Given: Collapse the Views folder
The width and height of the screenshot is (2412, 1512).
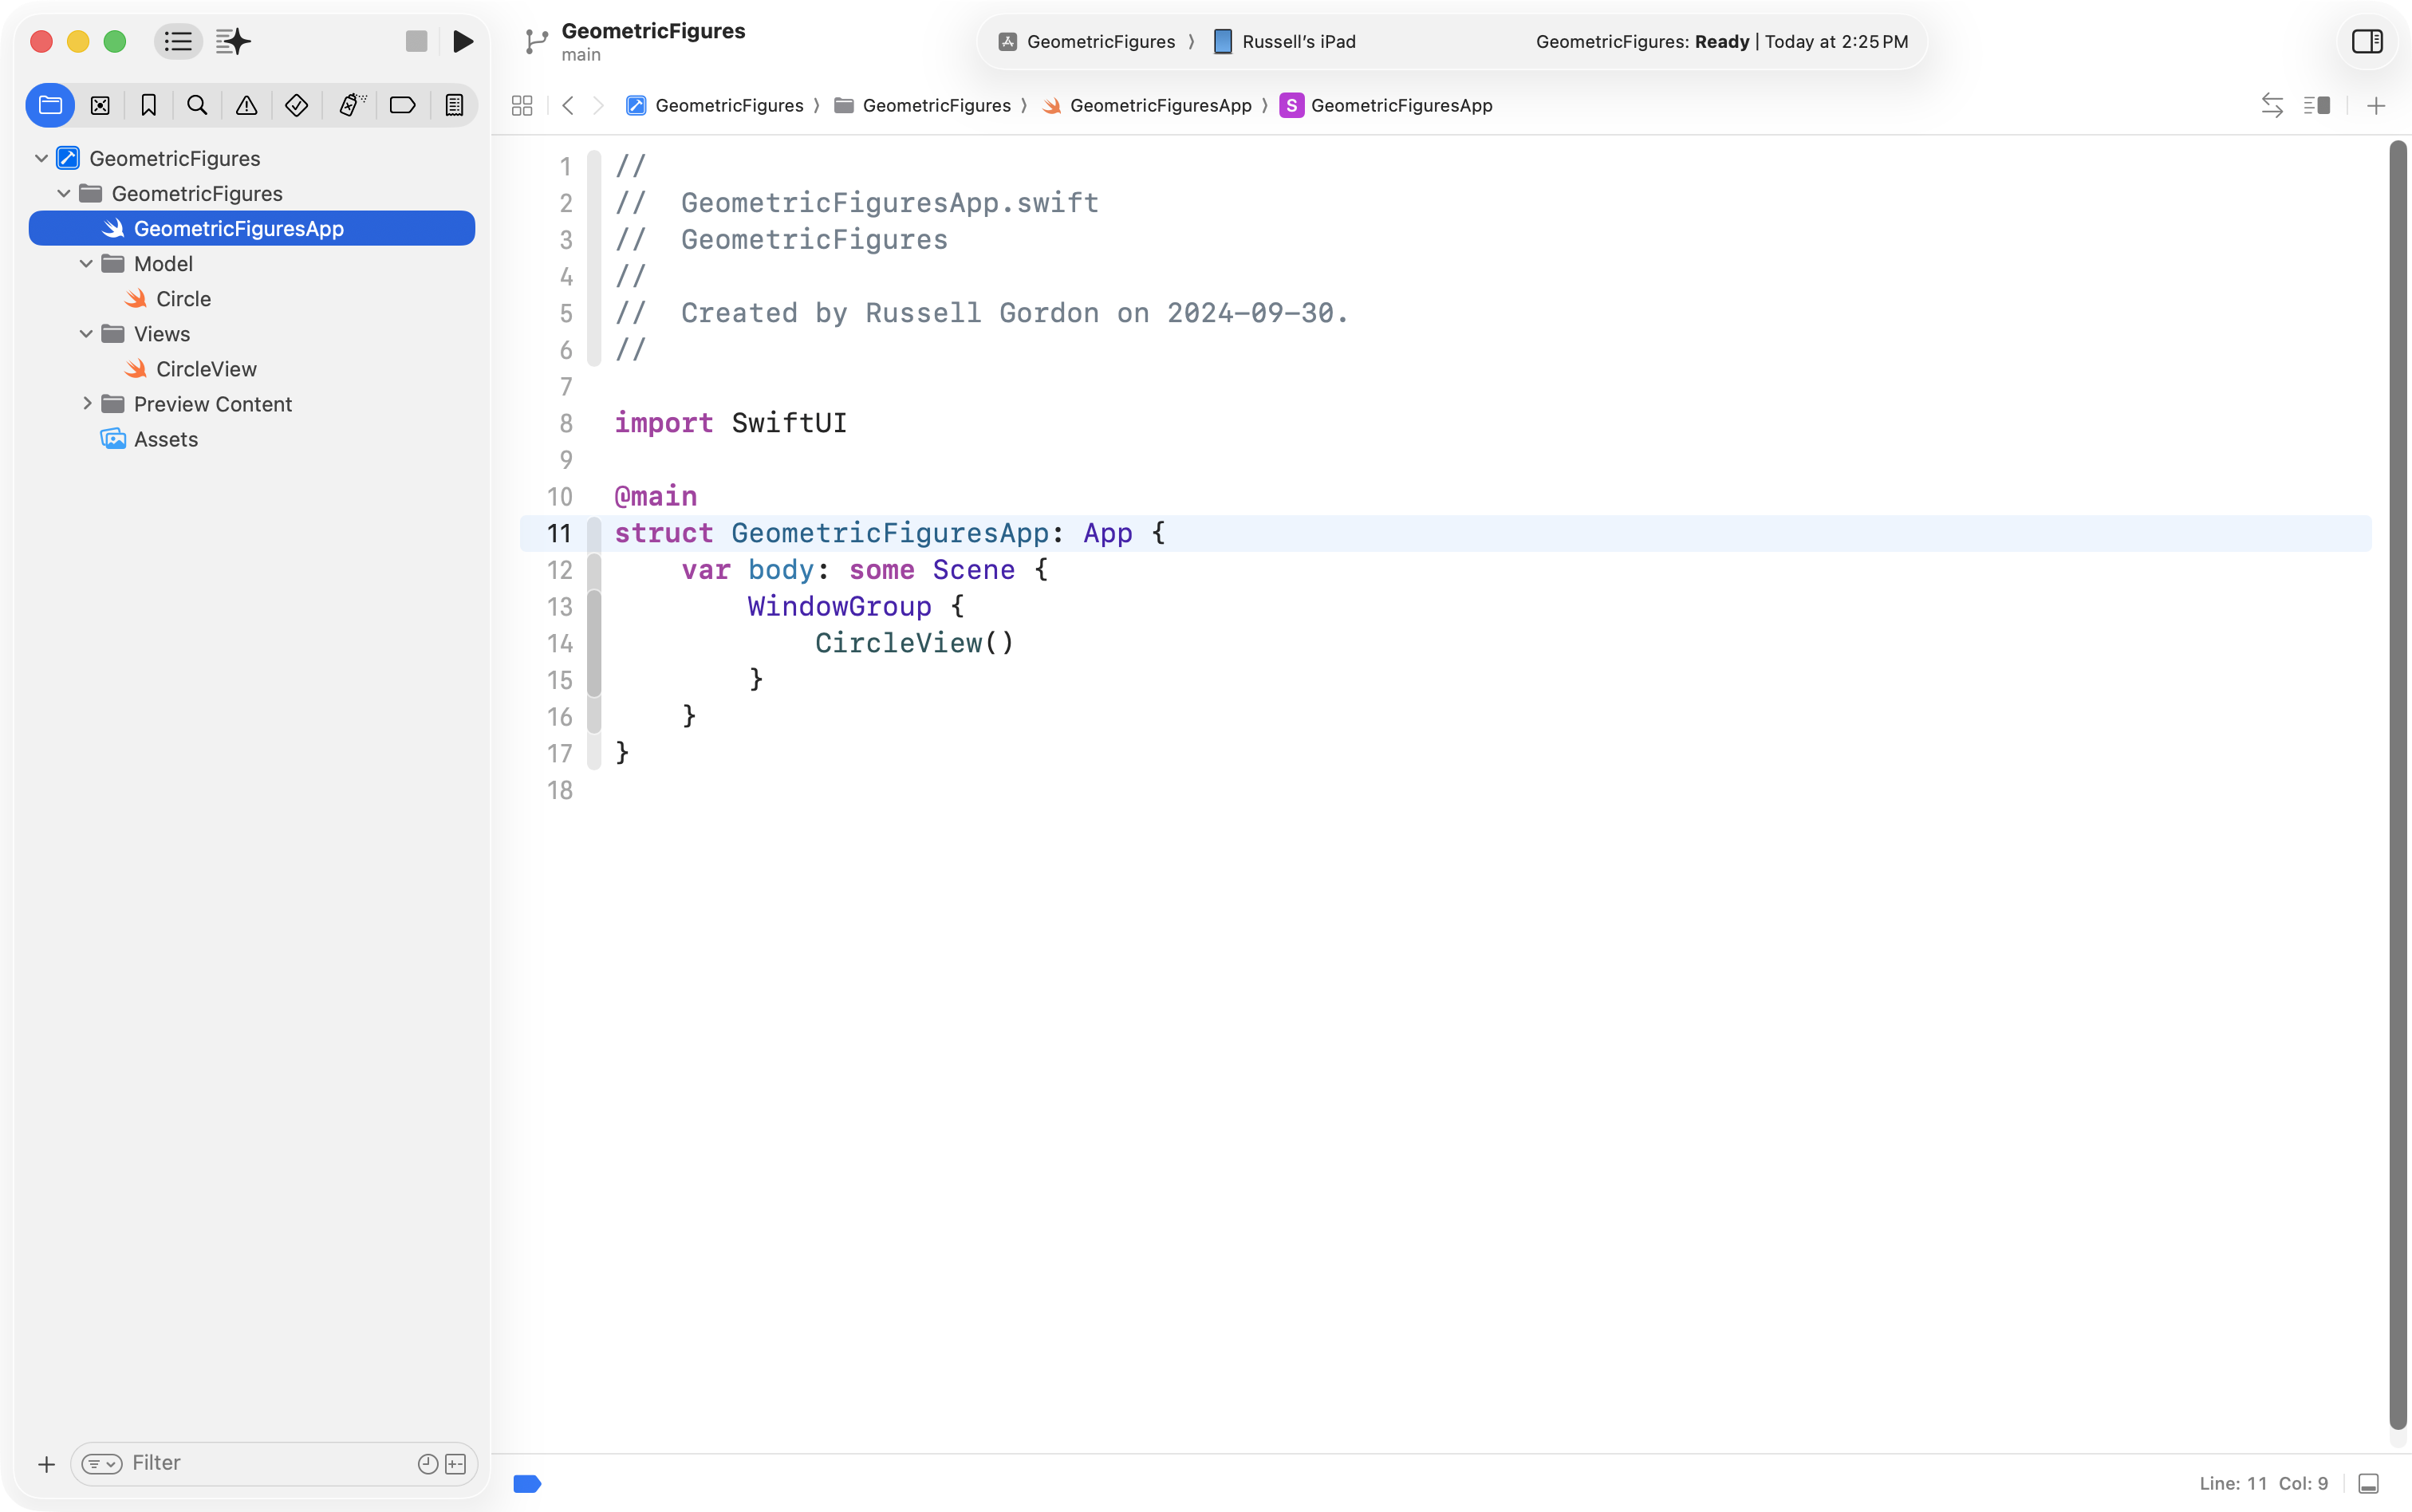Looking at the screenshot, I should [x=86, y=334].
